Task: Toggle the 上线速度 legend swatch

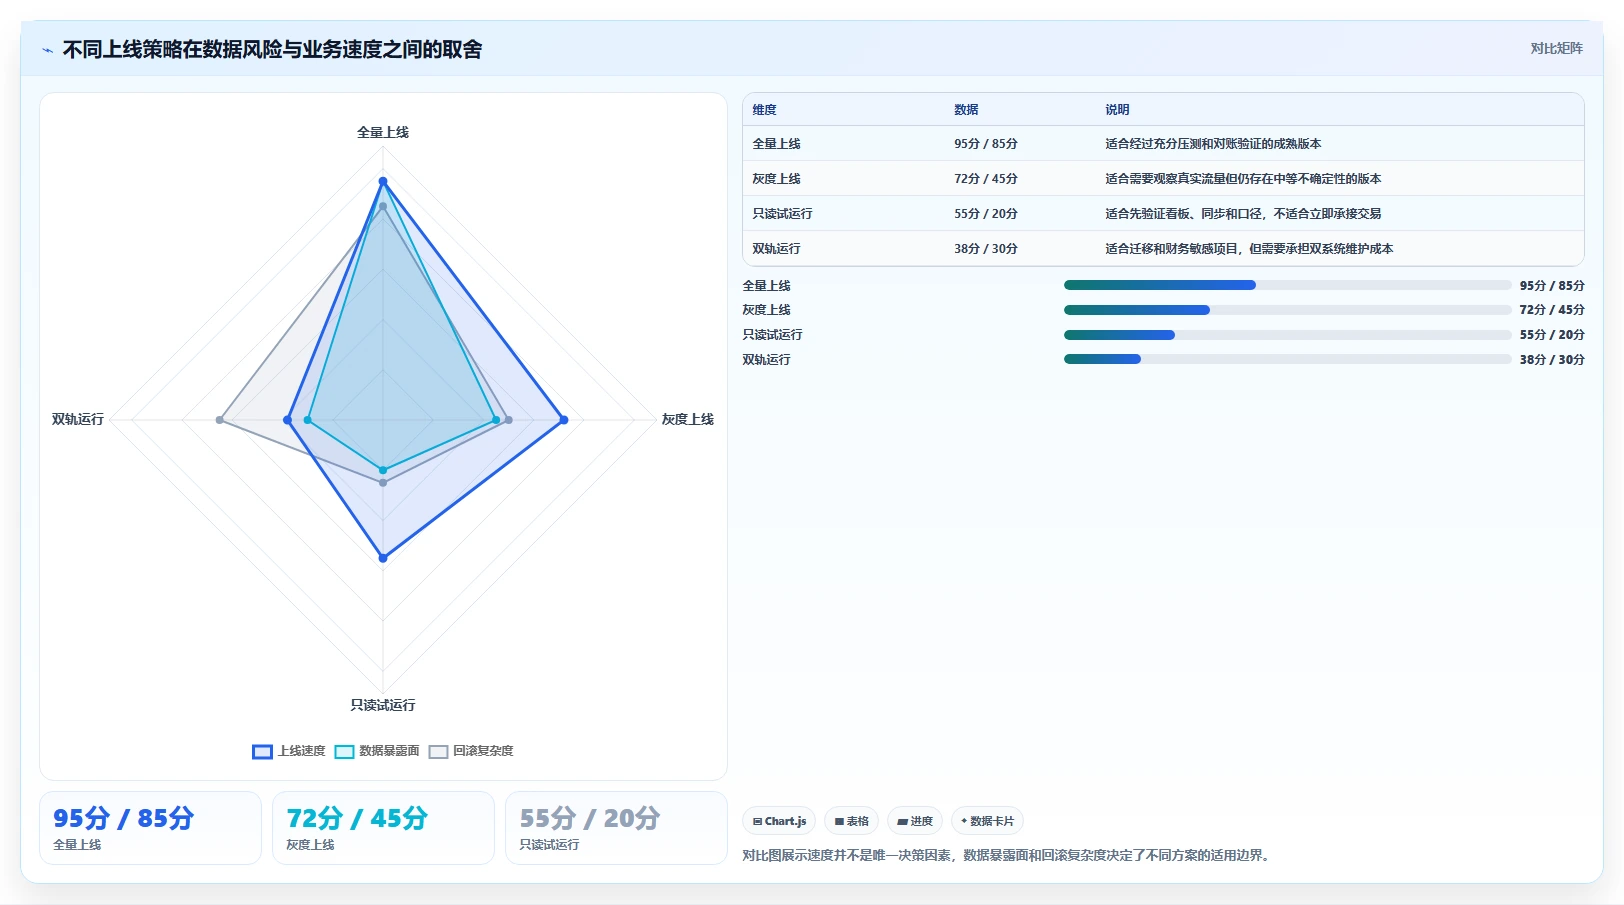Action: coord(262,751)
